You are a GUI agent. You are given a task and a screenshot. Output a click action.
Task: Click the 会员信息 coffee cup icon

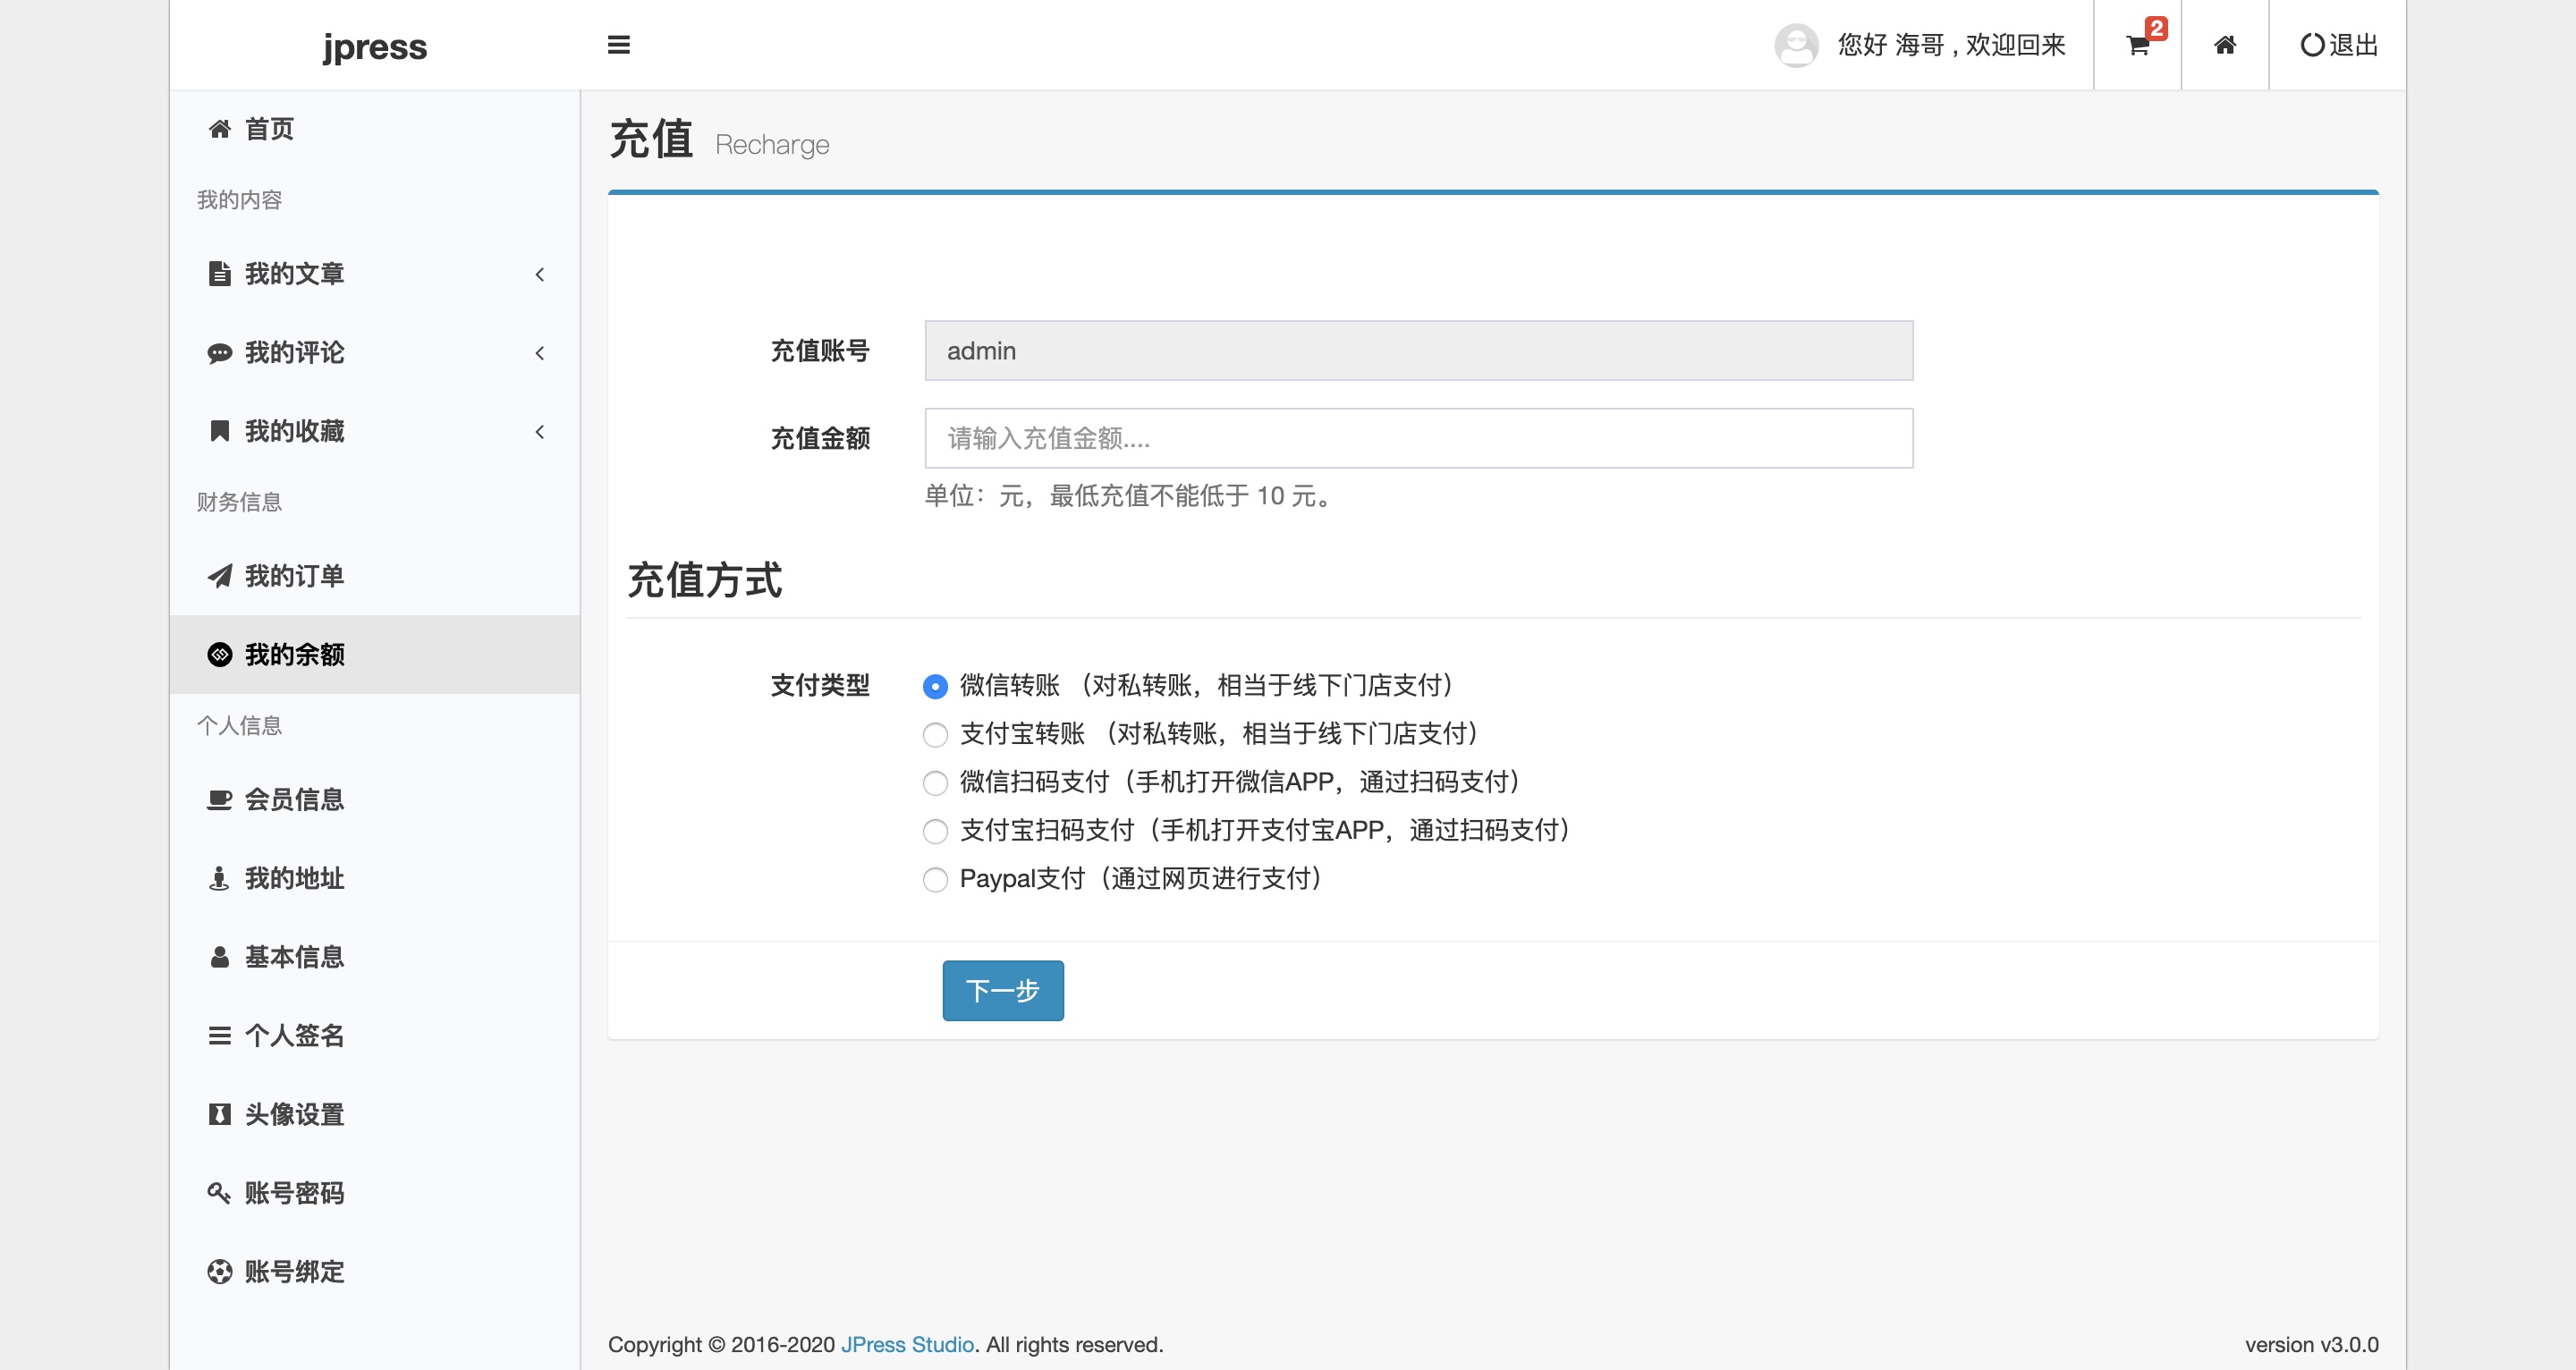pyautogui.click(x=219, y=799)
